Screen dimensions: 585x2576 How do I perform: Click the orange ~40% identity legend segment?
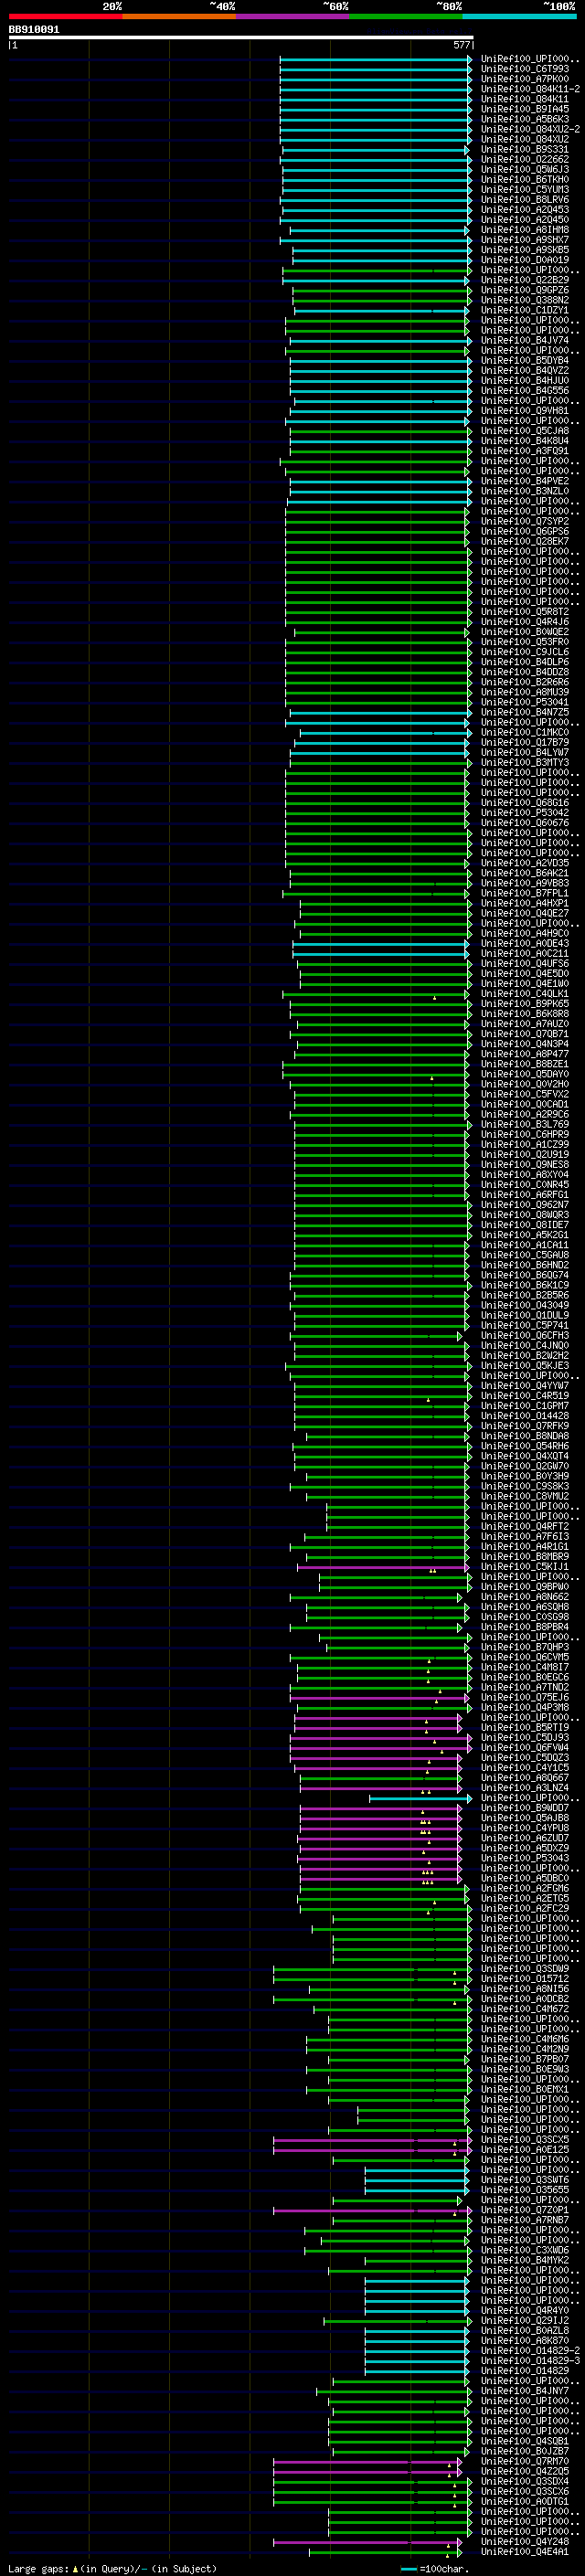179,16
